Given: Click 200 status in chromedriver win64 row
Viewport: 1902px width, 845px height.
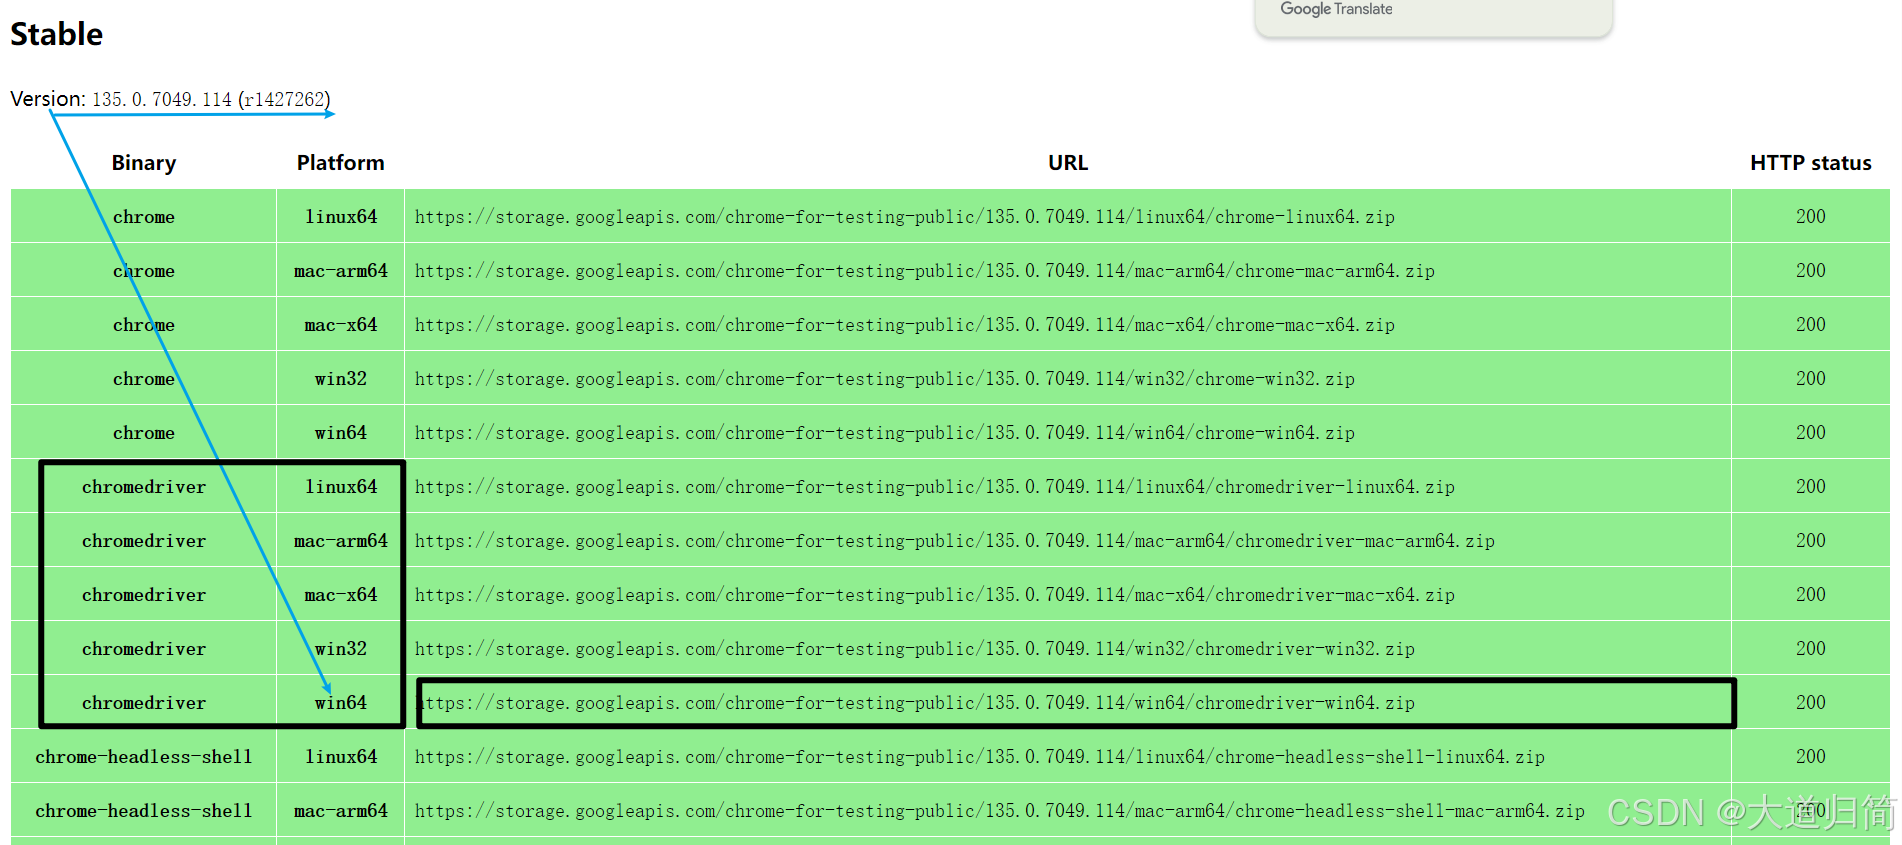Looking at the screenshot, I should [x=1810, y=703].
